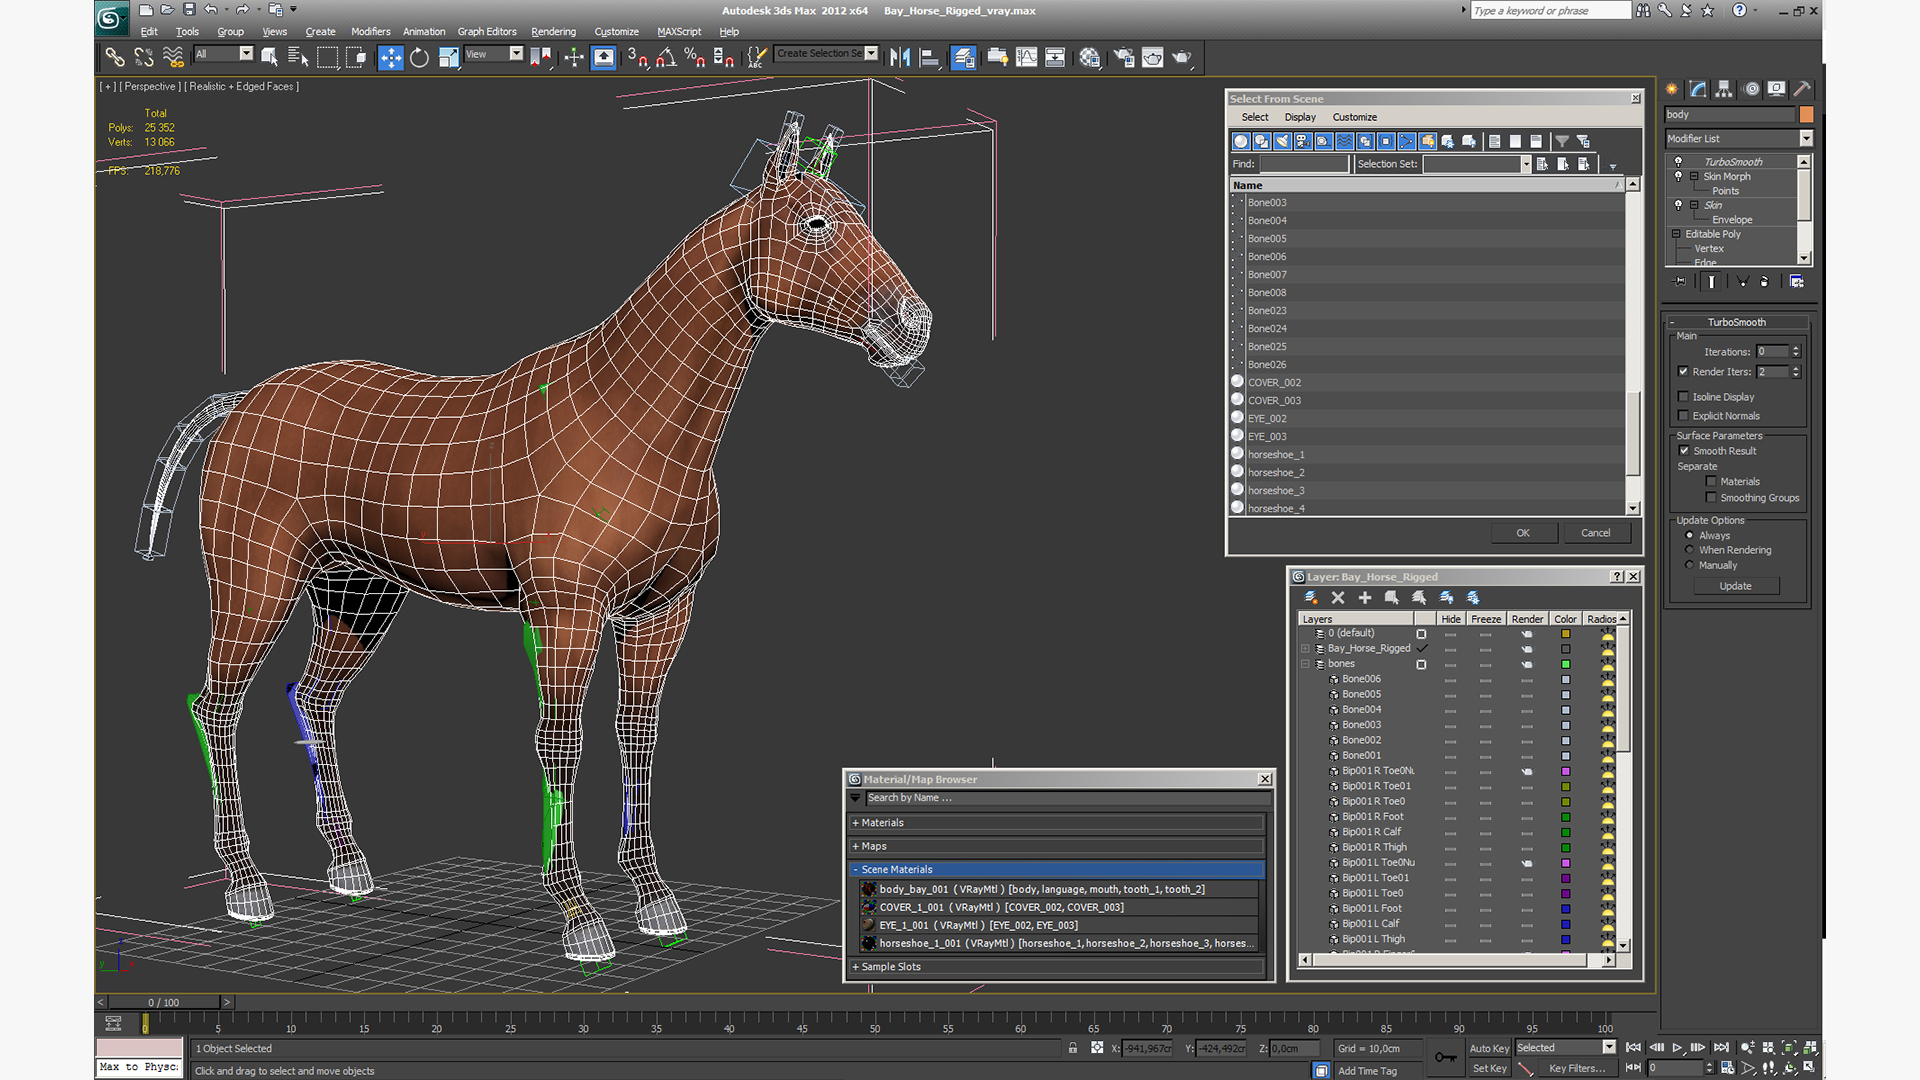Enable Explicit Normals checkbox
This screenshot has height=1080, width=1920.
(x=1683, y=416)
